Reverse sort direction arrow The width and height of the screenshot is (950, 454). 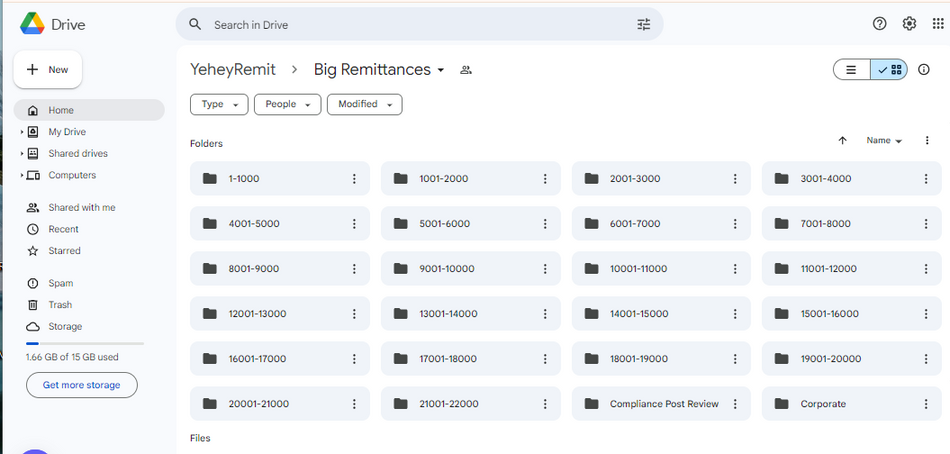(x=842, y=141)
